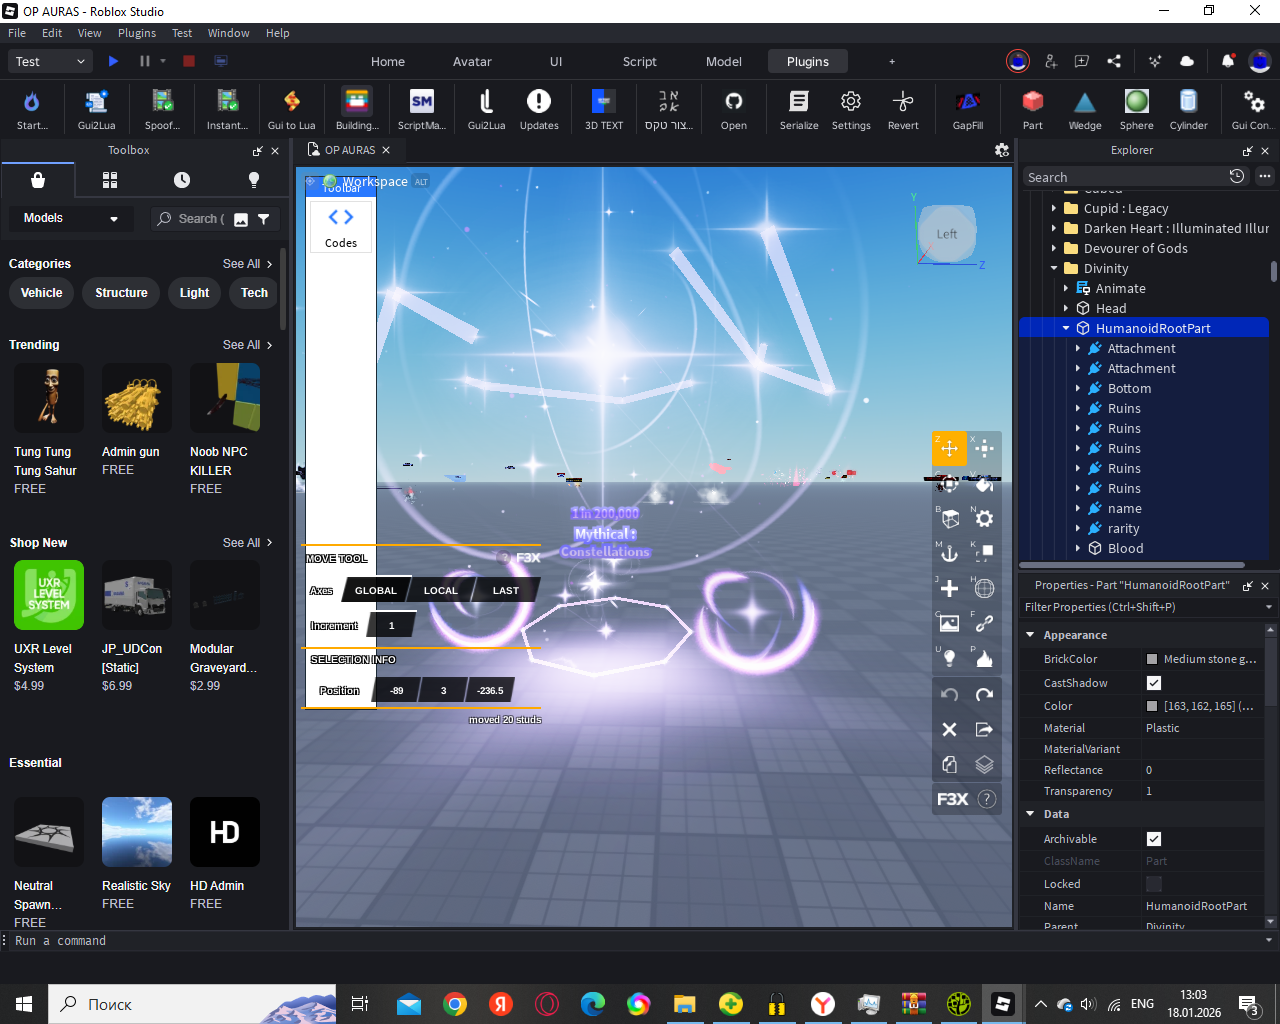The height and width of the screenshot is (1024, 1280).
Task: Open Toolbox creations lightbulb tab
Action: pyautogui.click(x=254, y=180)
